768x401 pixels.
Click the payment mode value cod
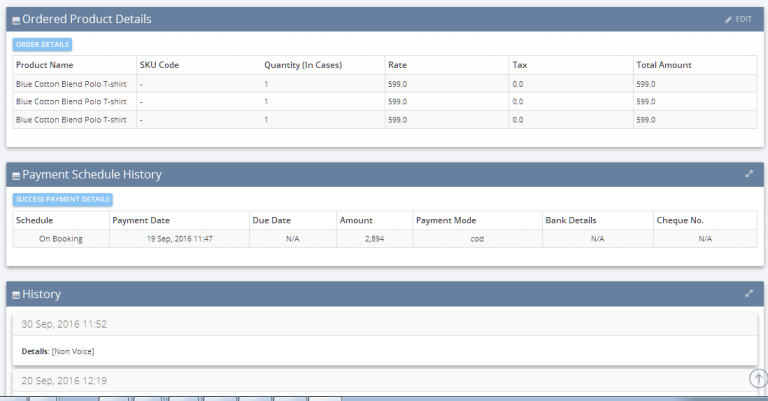point(477,239)
